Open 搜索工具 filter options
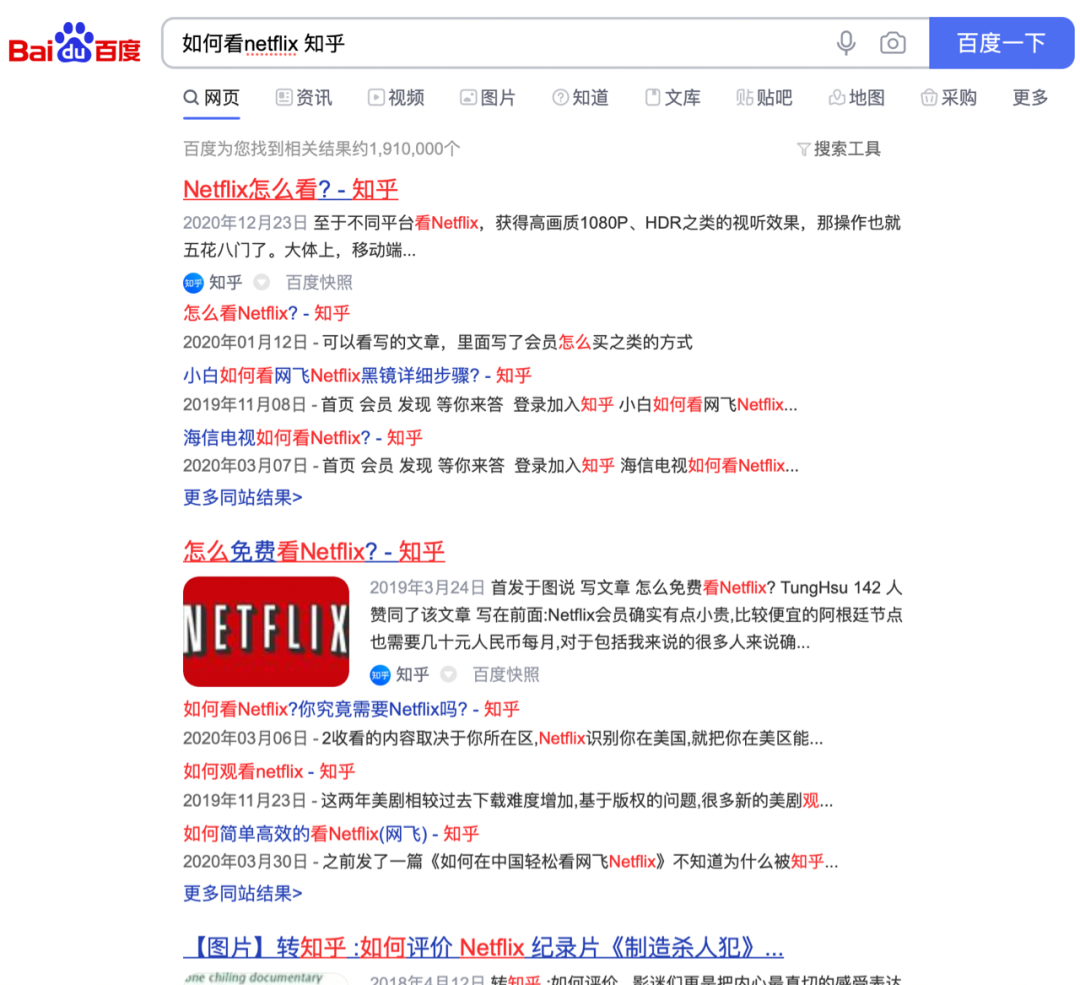Screen dimensions: 1080x985 (x=839, y=149)
